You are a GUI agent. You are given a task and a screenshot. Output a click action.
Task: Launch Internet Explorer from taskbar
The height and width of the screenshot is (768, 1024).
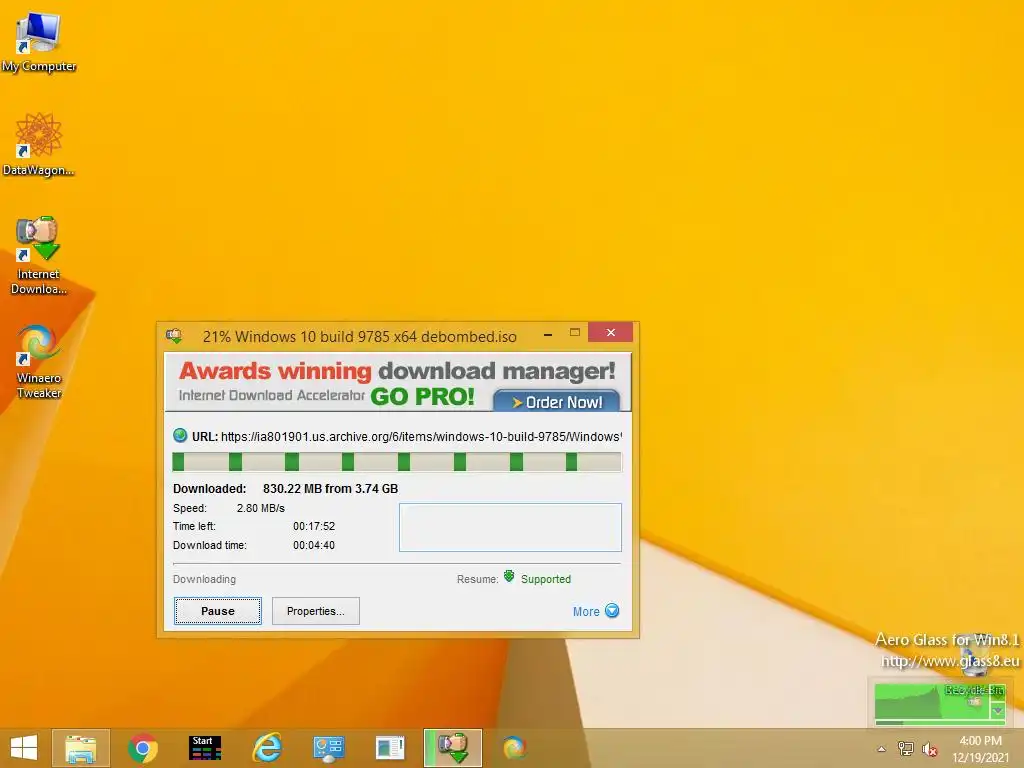266,748
